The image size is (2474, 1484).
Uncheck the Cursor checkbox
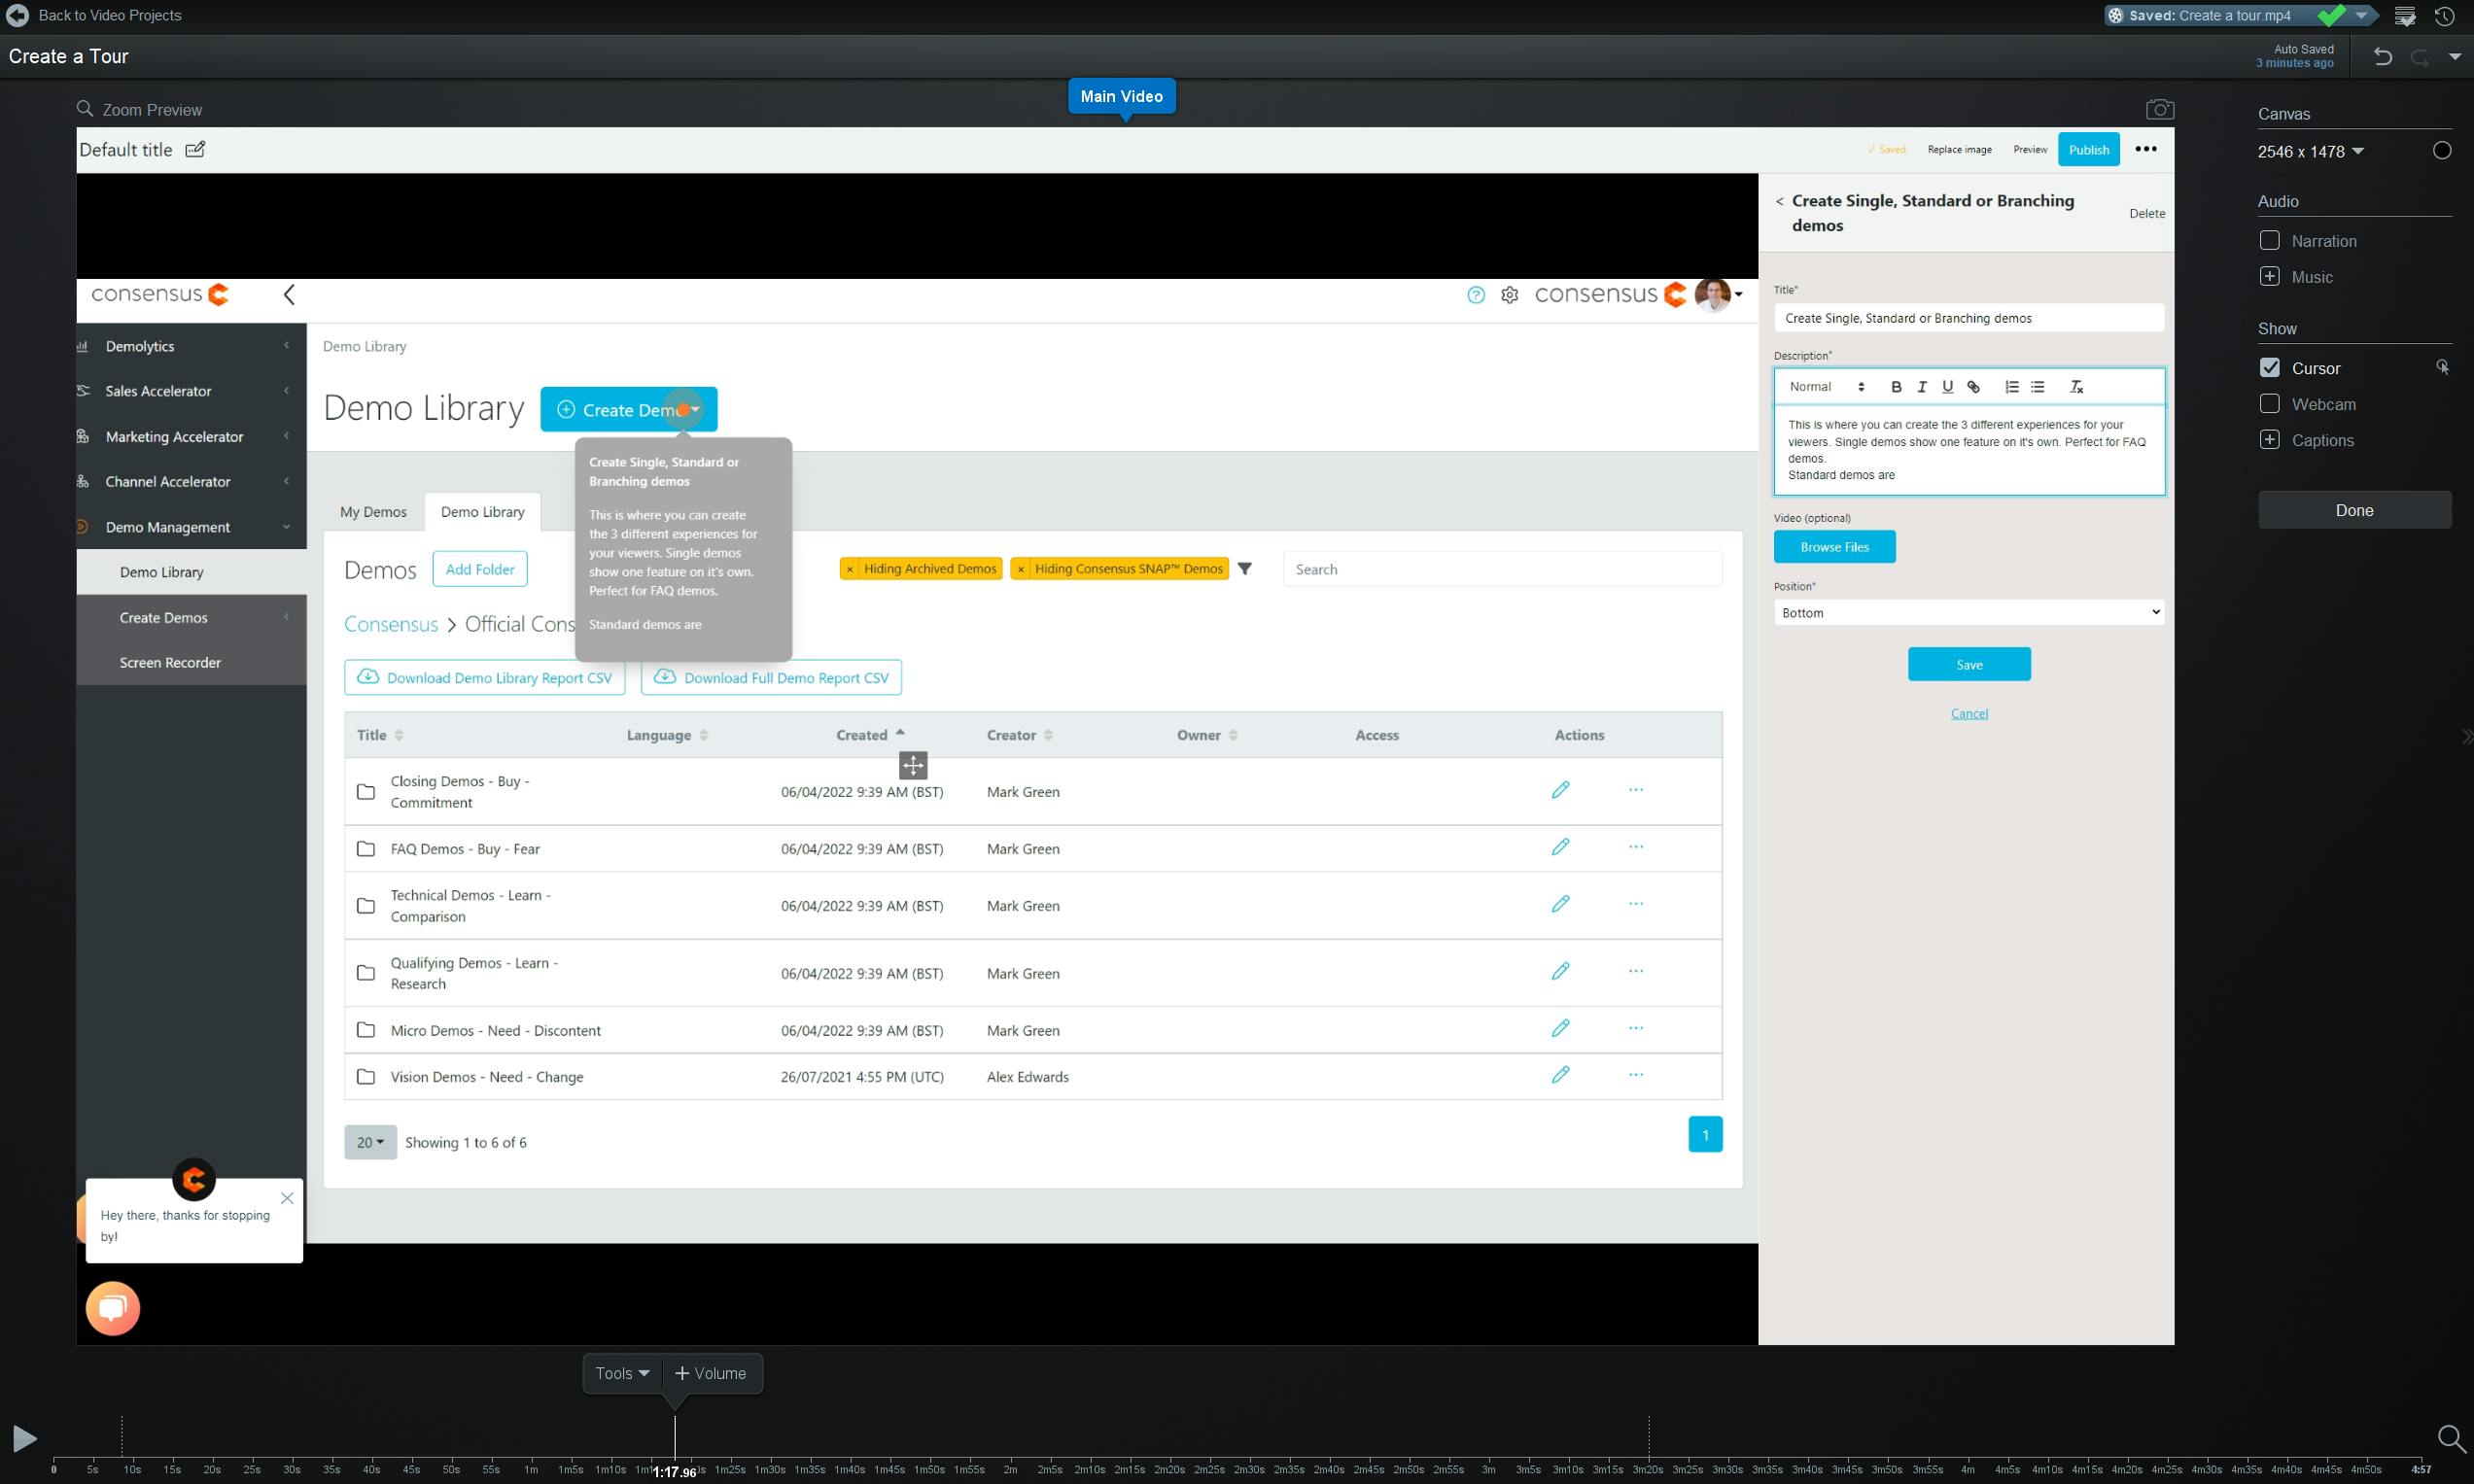[x=2269, y=368]
